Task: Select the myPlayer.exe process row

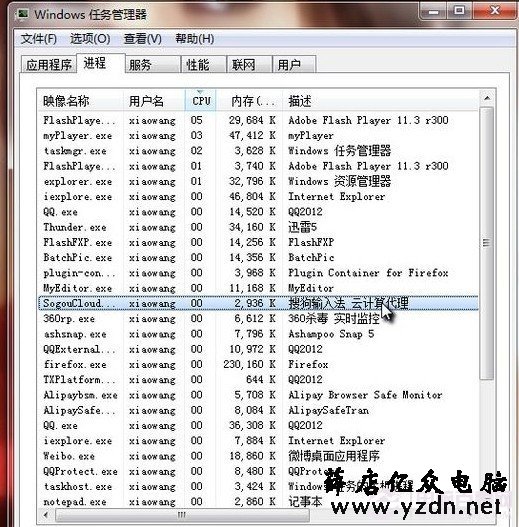Action: 258,136
